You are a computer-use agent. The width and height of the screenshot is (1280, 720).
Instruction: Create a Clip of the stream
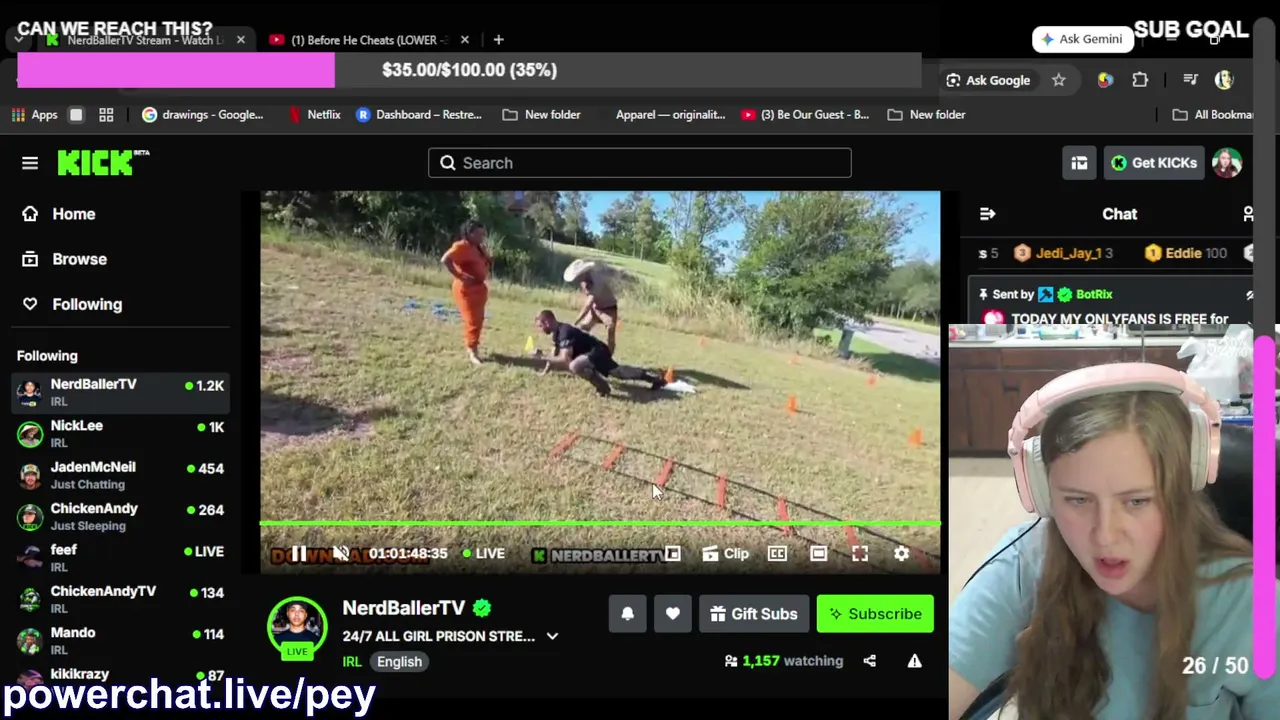(726, 553)
